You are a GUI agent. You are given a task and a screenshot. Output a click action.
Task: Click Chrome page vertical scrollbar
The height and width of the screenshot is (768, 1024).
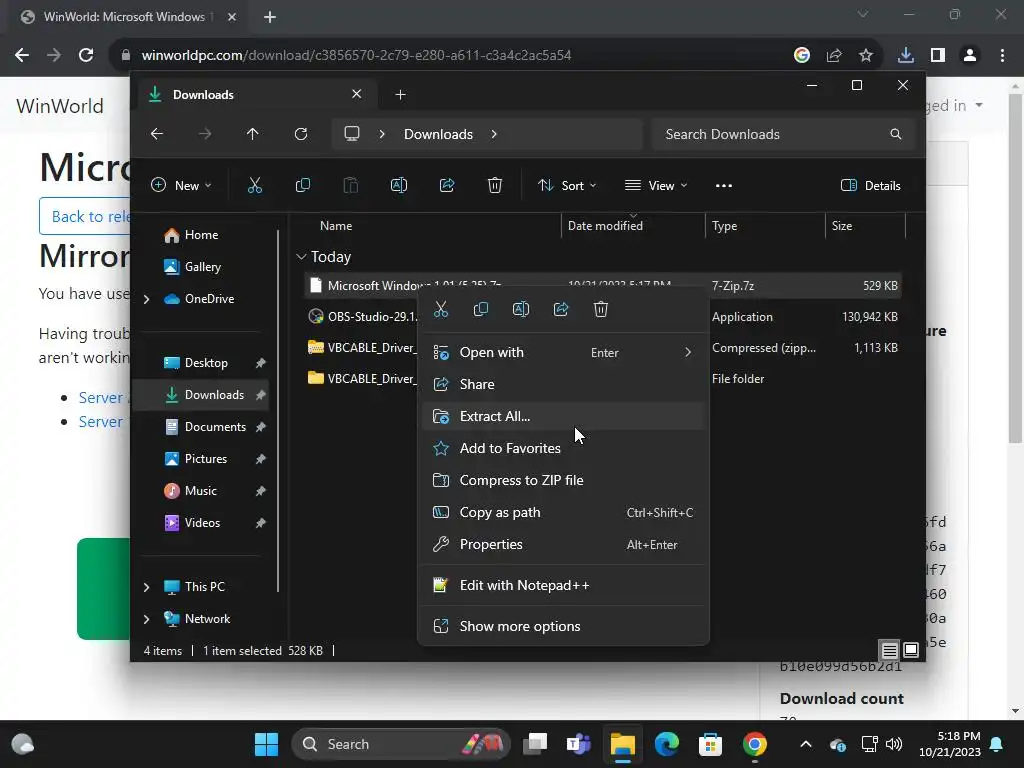coord(1015,268)
